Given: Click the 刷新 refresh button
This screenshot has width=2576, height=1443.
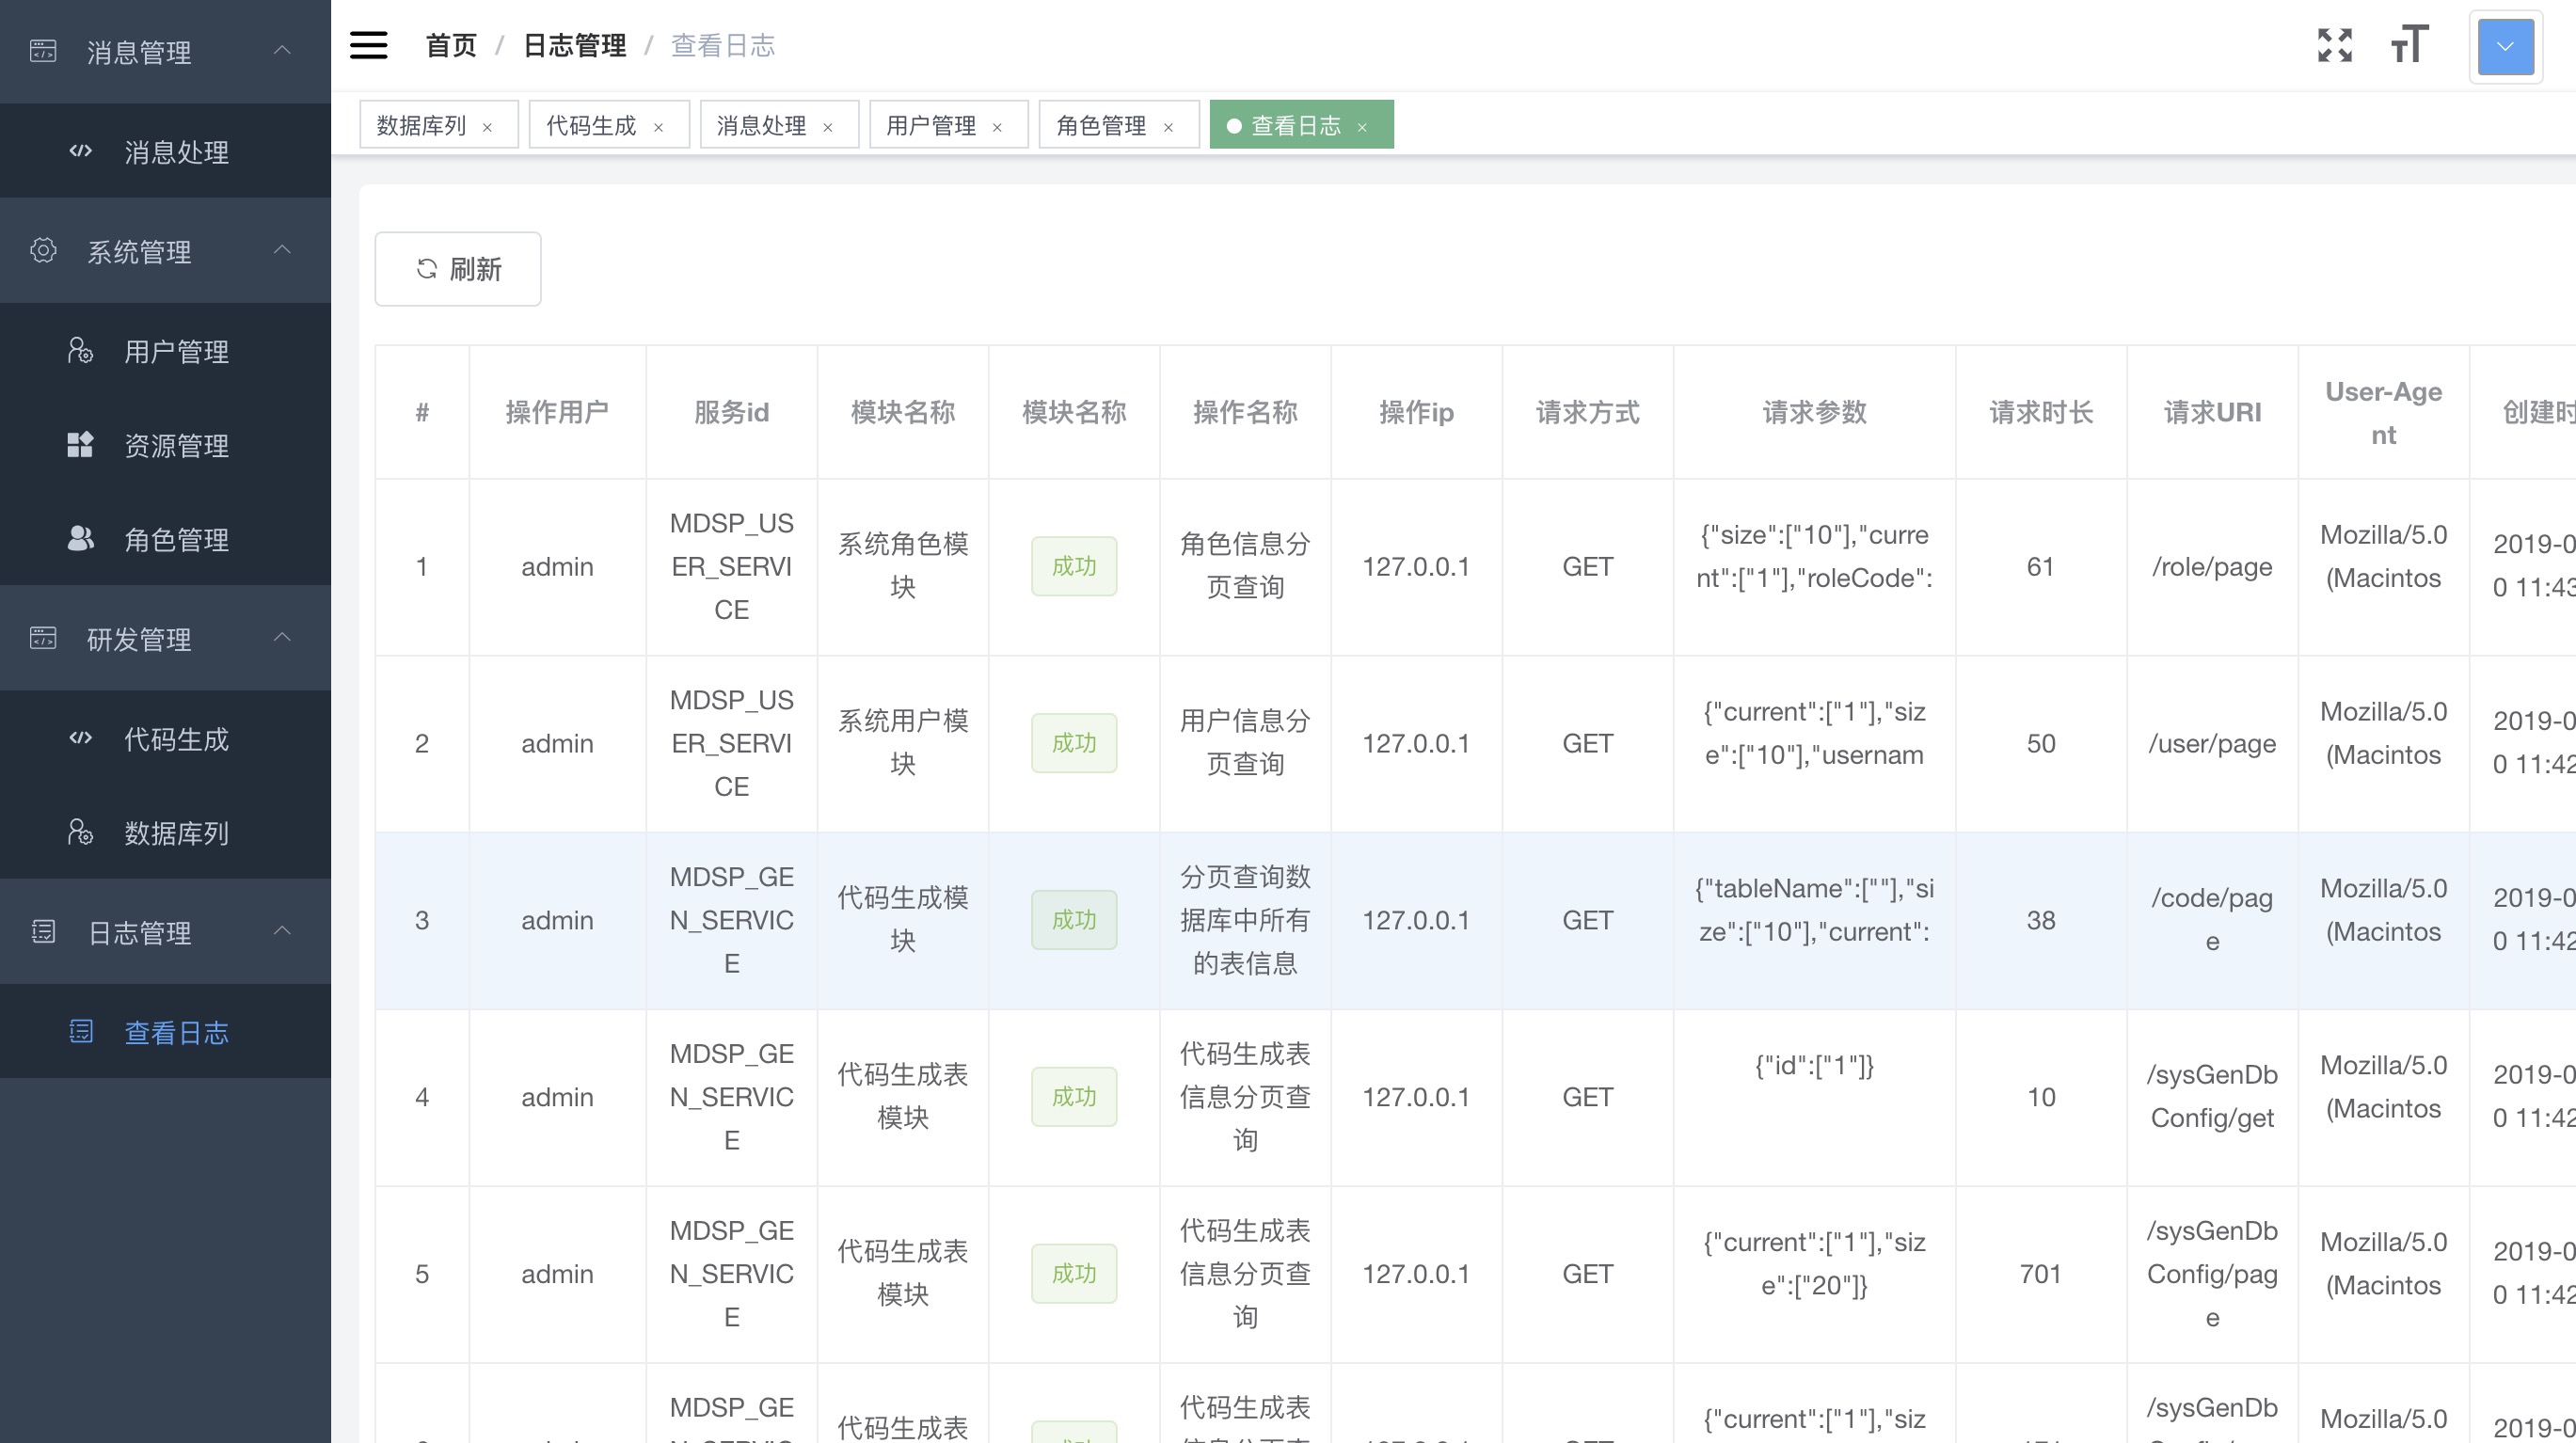Looking at the screenshot, I should click(458, 269).
